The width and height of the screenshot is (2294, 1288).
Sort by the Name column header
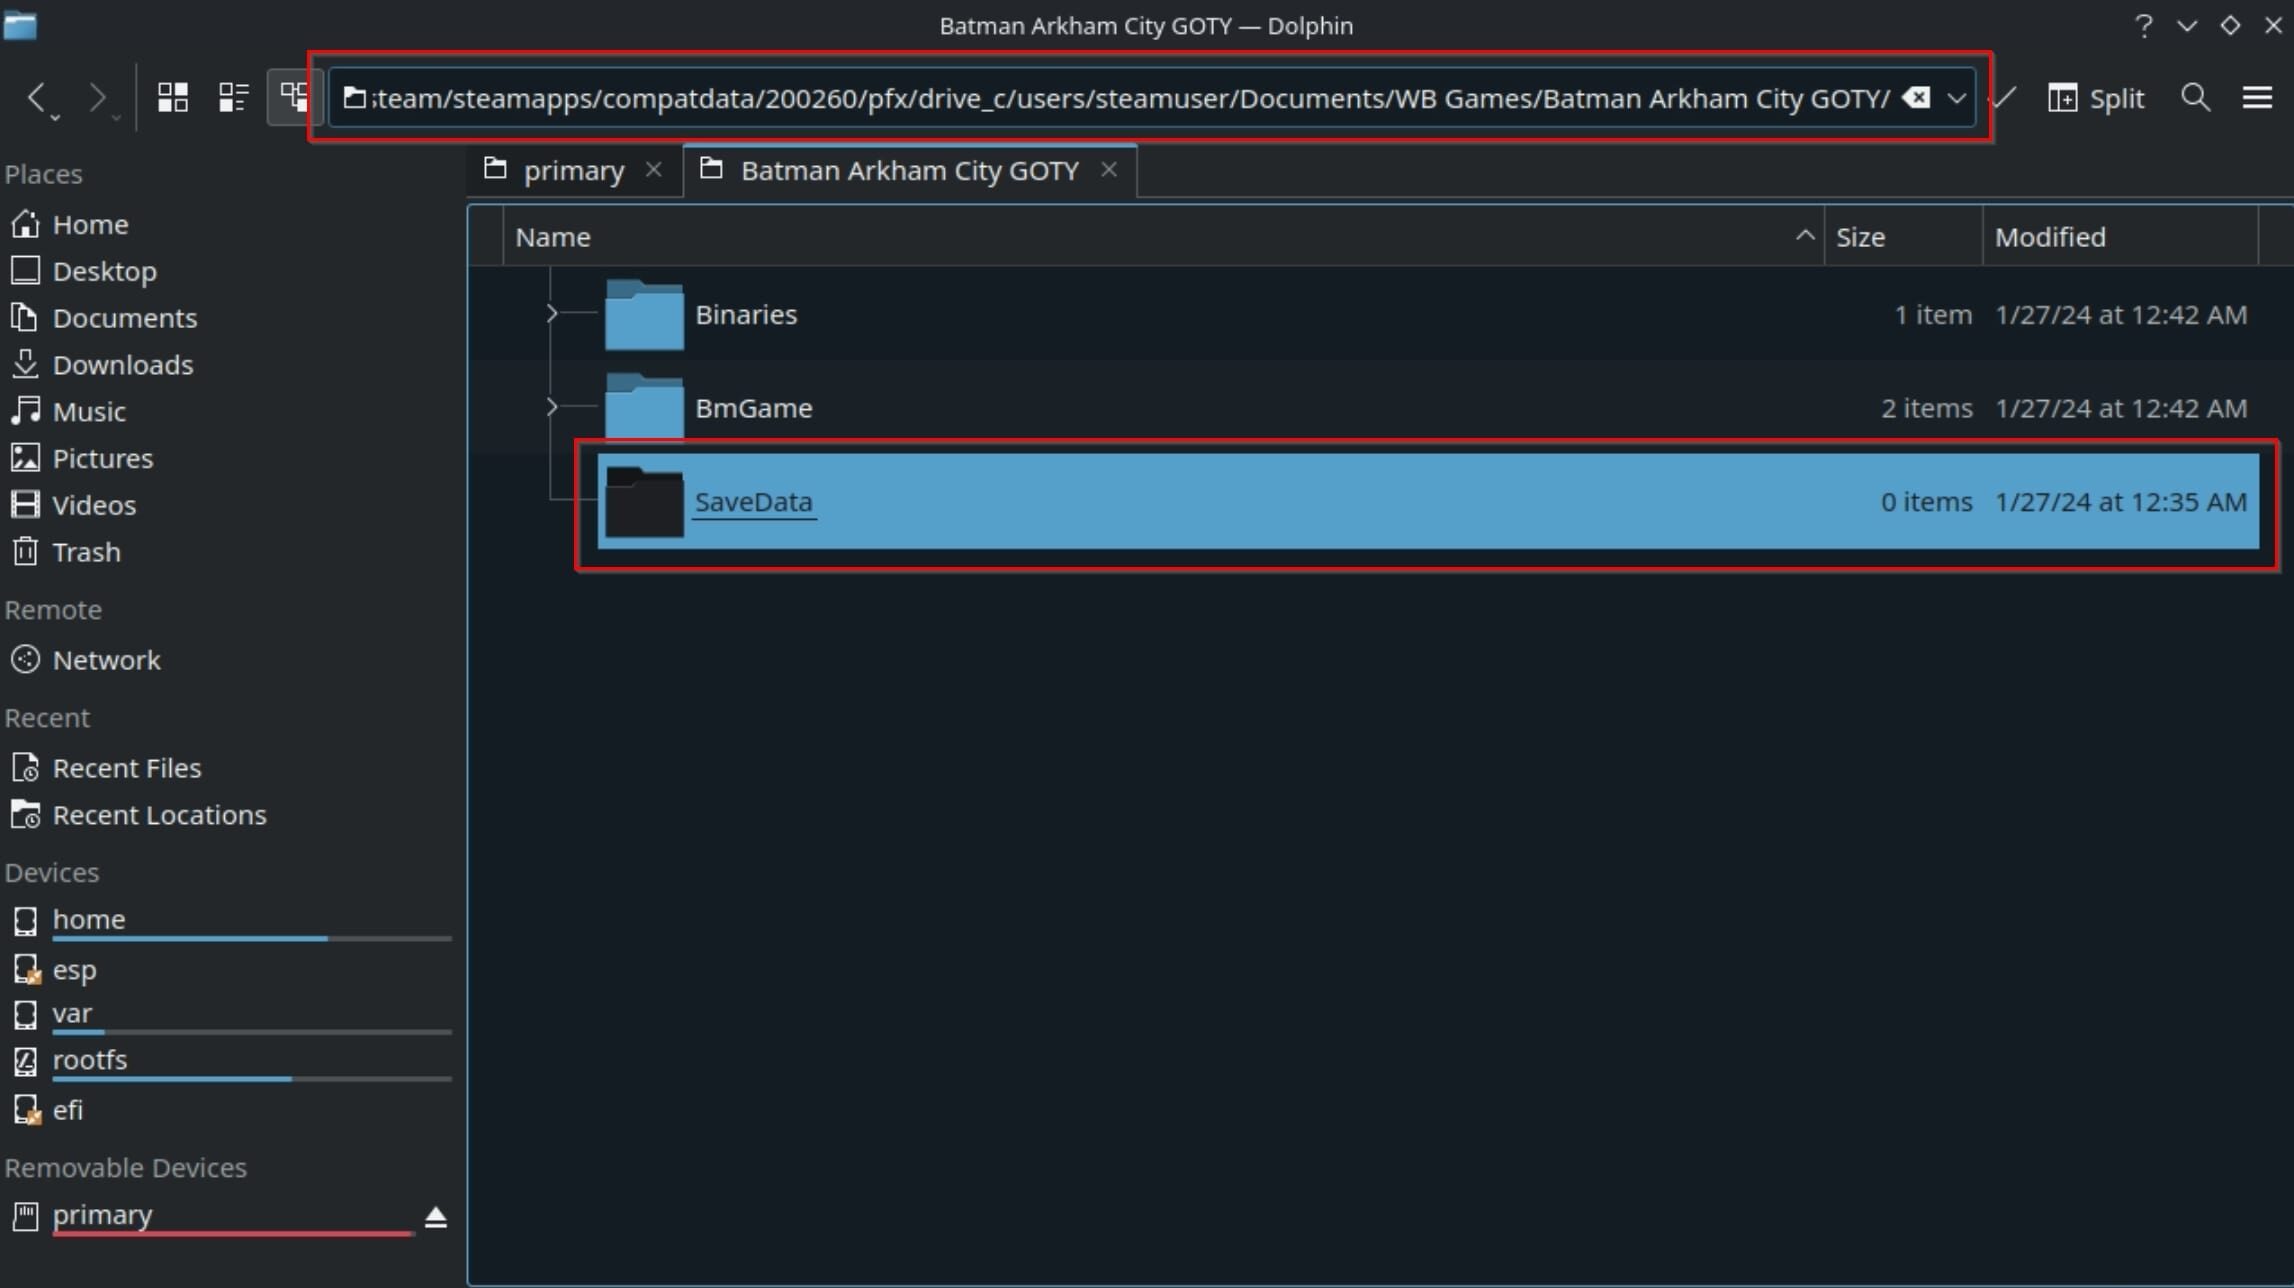click(x=1163, y=237)
